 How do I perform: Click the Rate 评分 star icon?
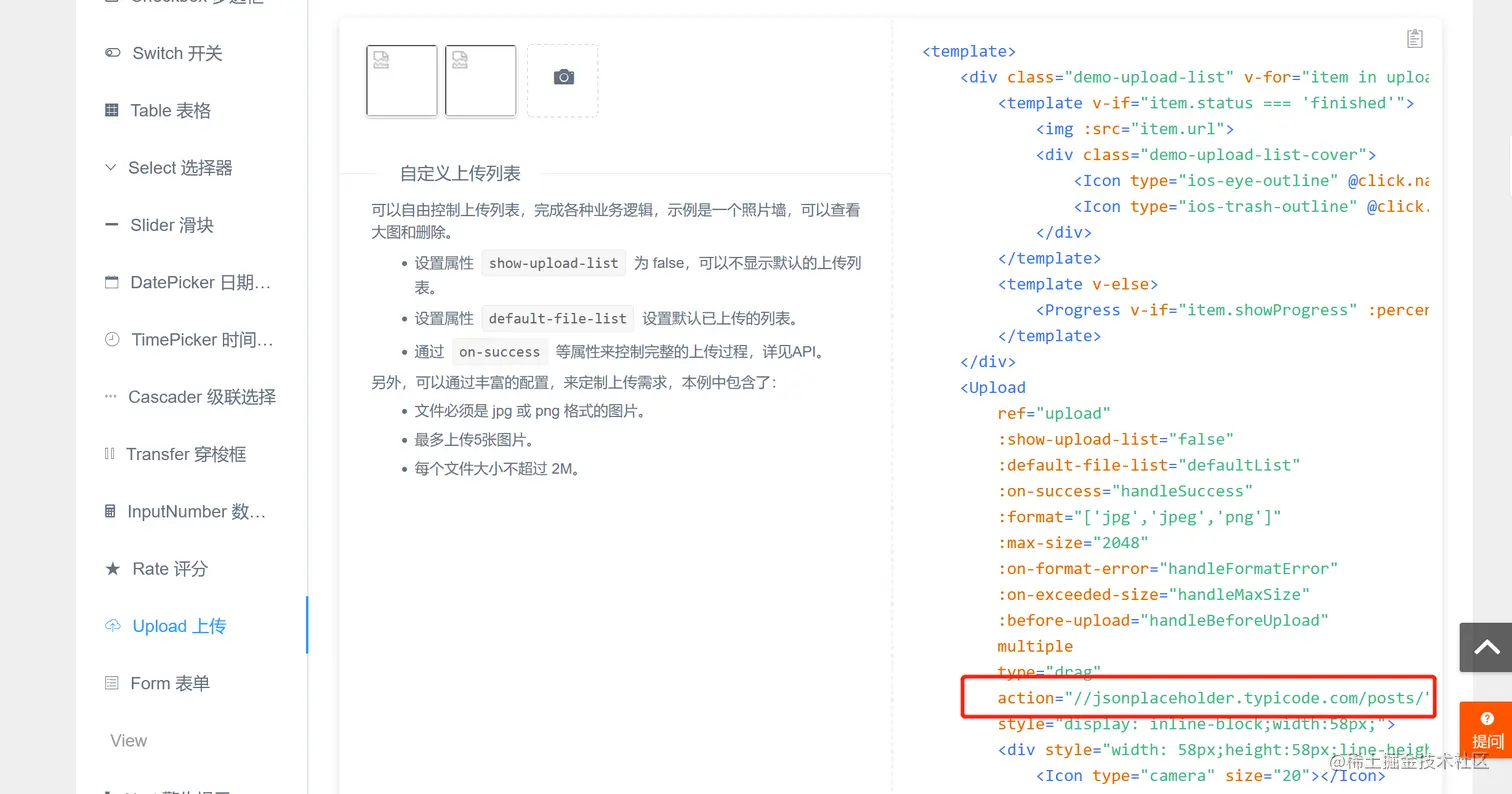click(x=110, y=568)
